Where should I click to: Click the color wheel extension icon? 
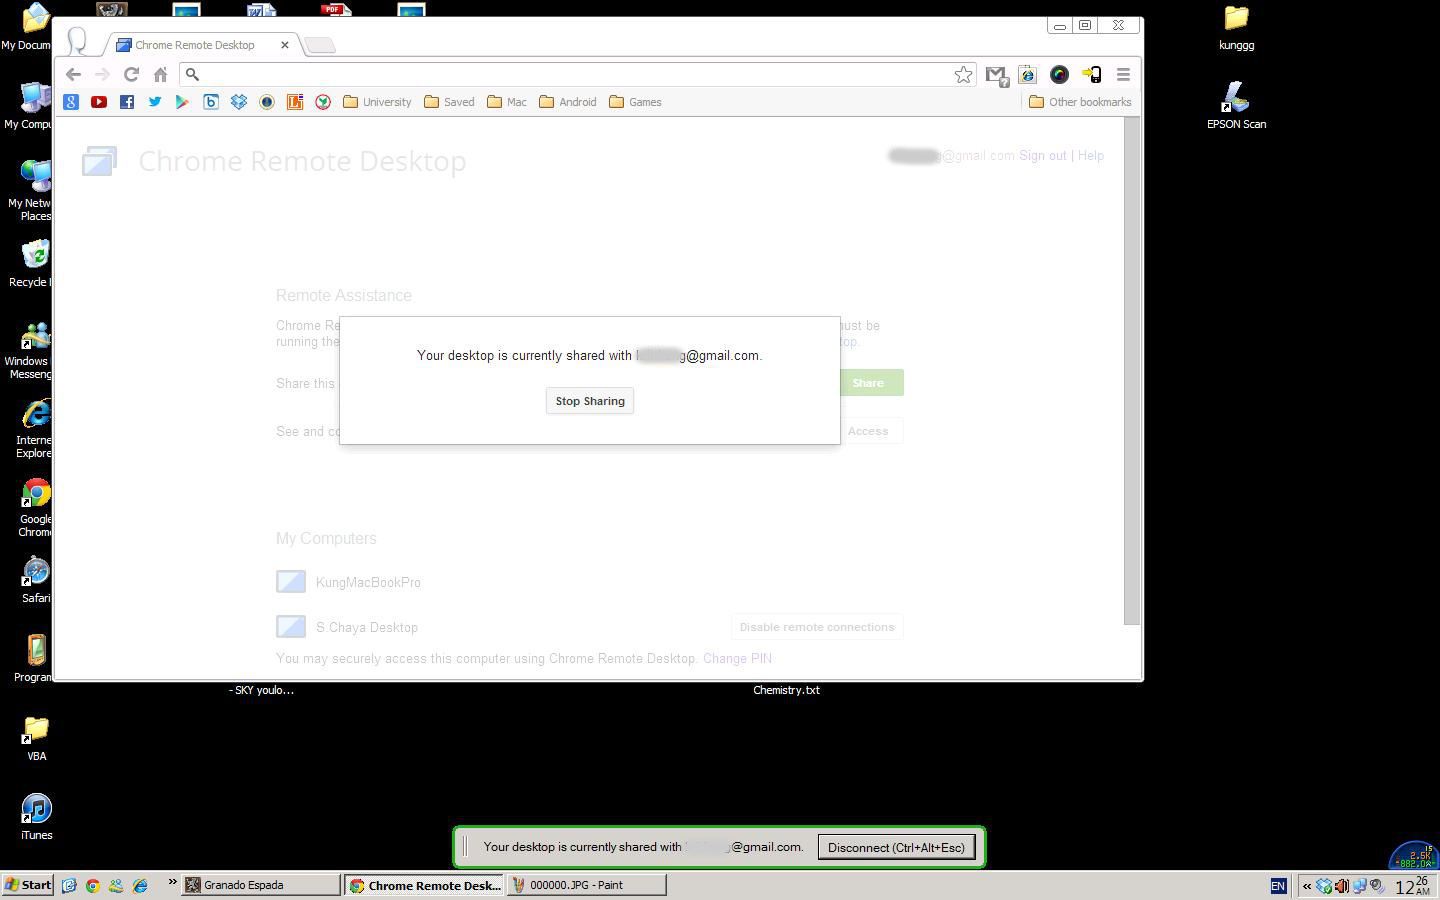click(x=1059, y=75)
